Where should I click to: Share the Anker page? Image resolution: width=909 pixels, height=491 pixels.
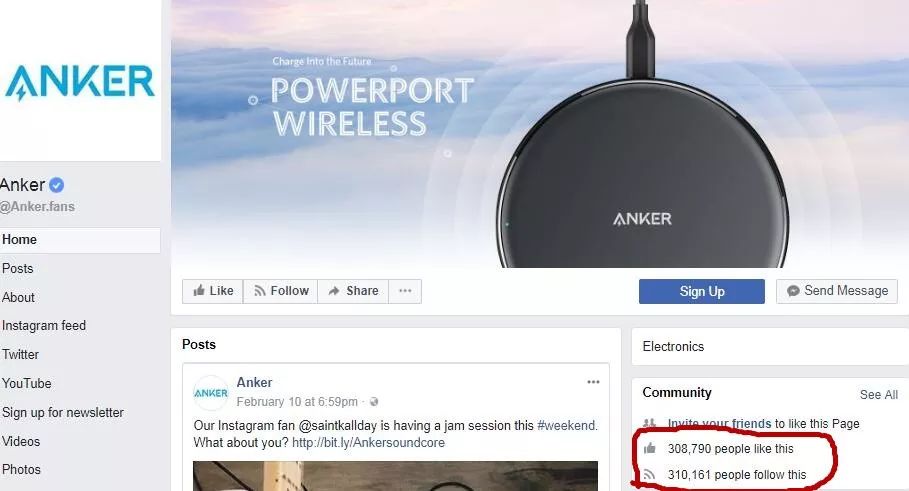coord(353,291)
